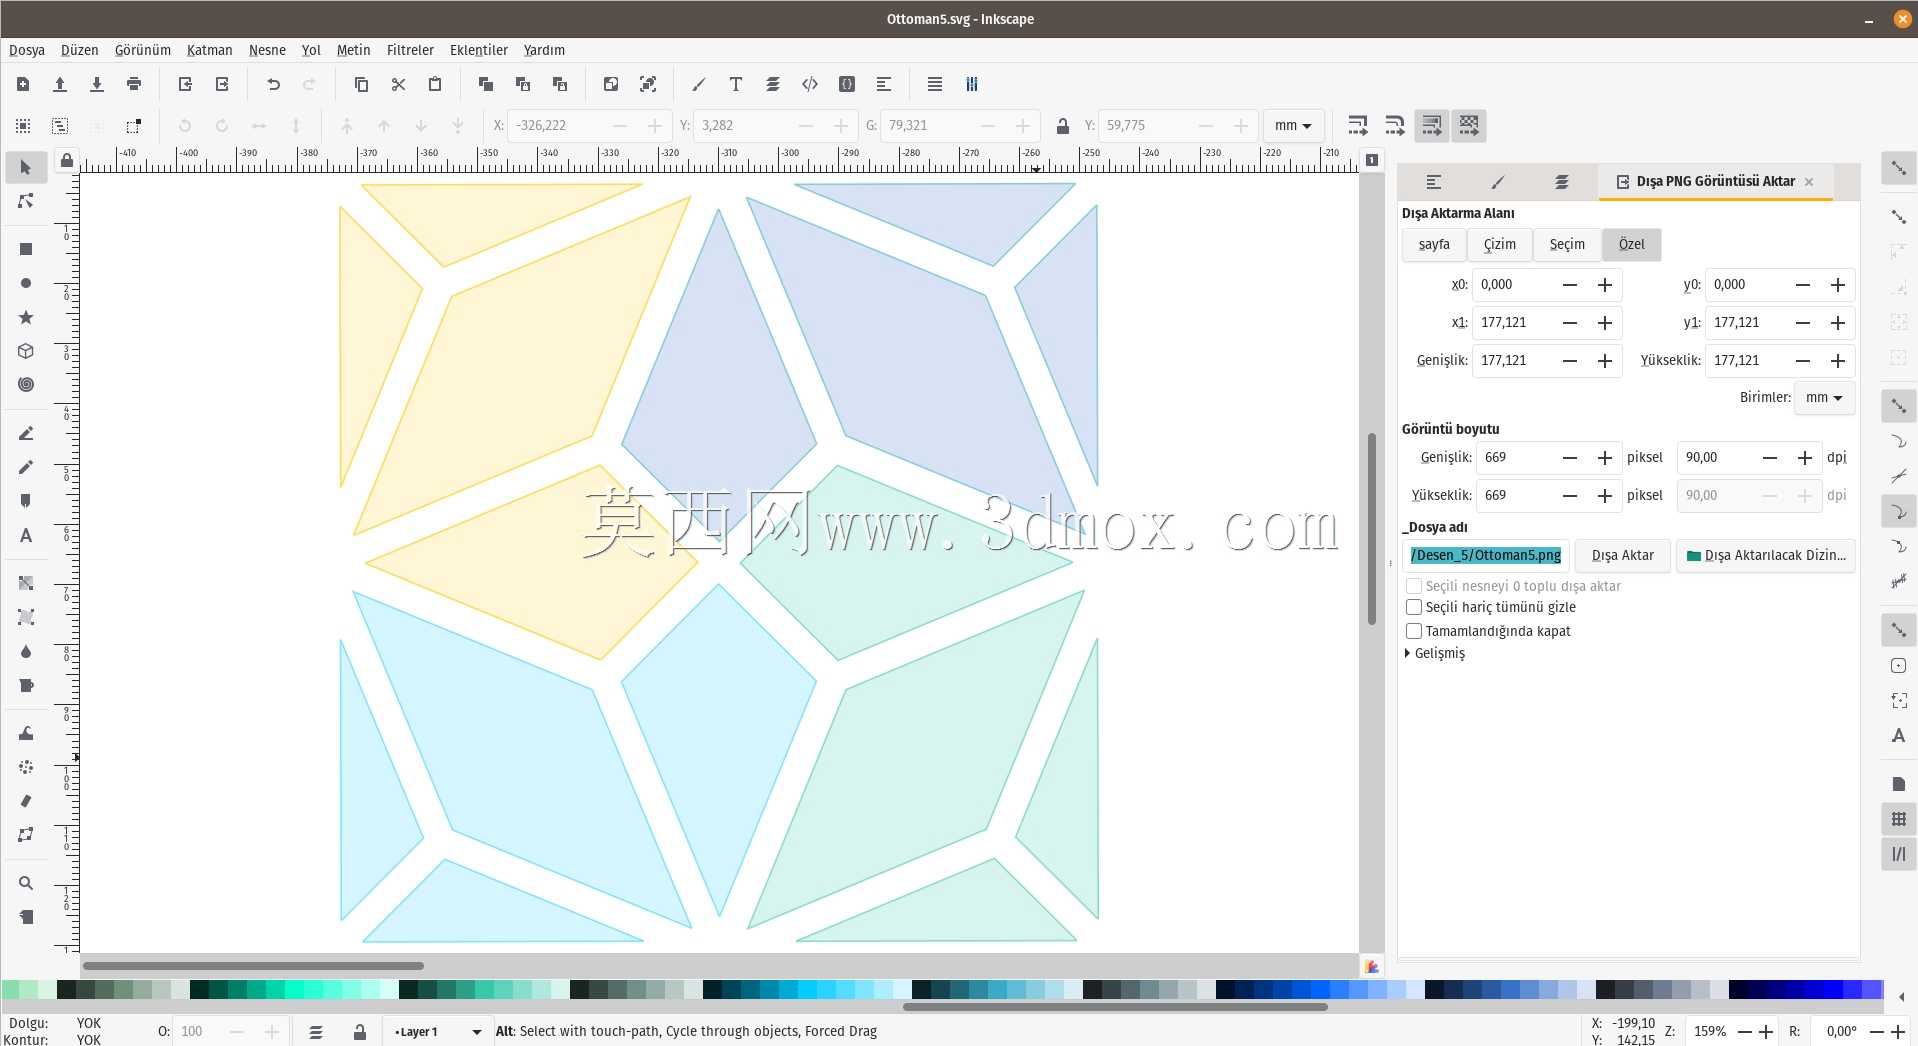Click the Cut scissors icon

[x=398, y=84]
